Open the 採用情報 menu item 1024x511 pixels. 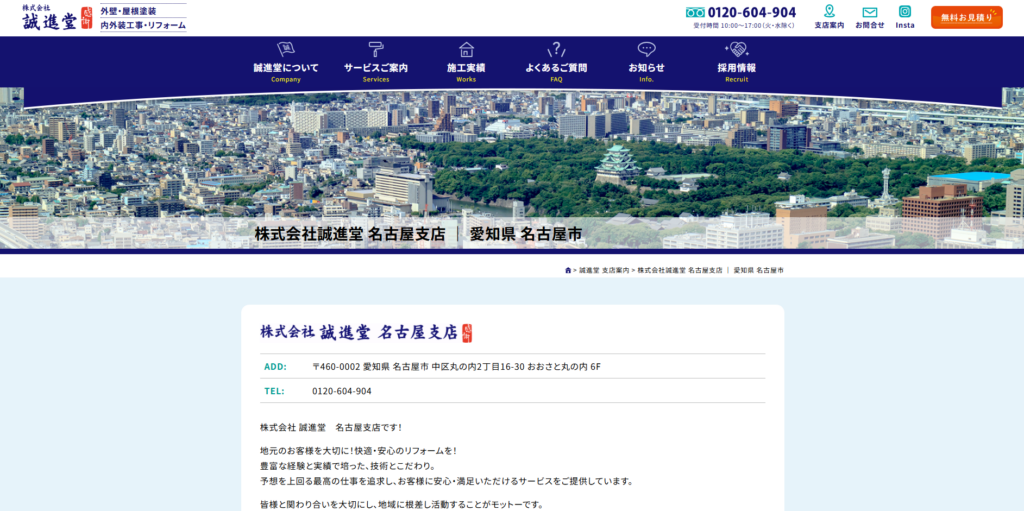[x=737, y=67]
